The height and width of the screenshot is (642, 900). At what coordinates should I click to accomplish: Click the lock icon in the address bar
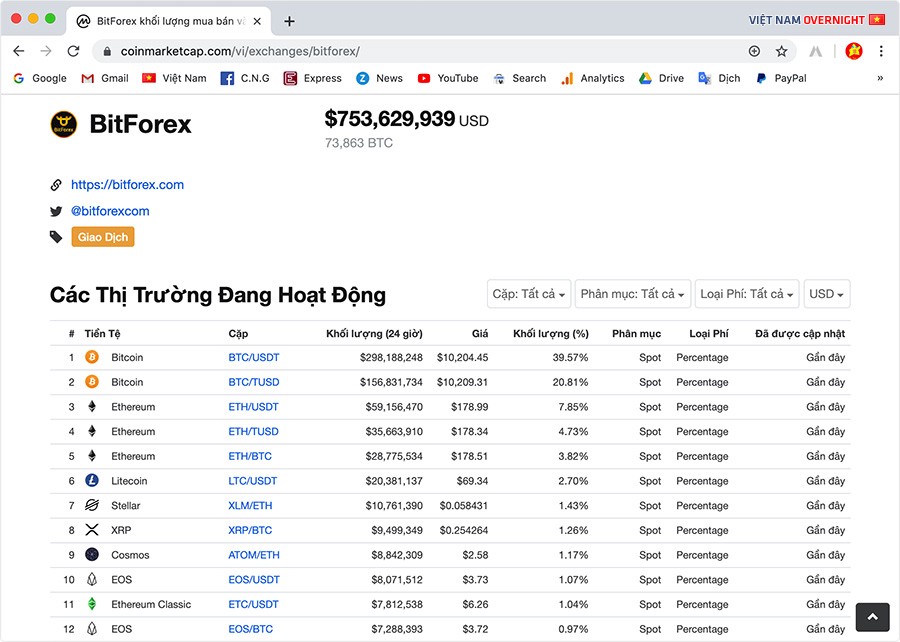tap(107, 52)
